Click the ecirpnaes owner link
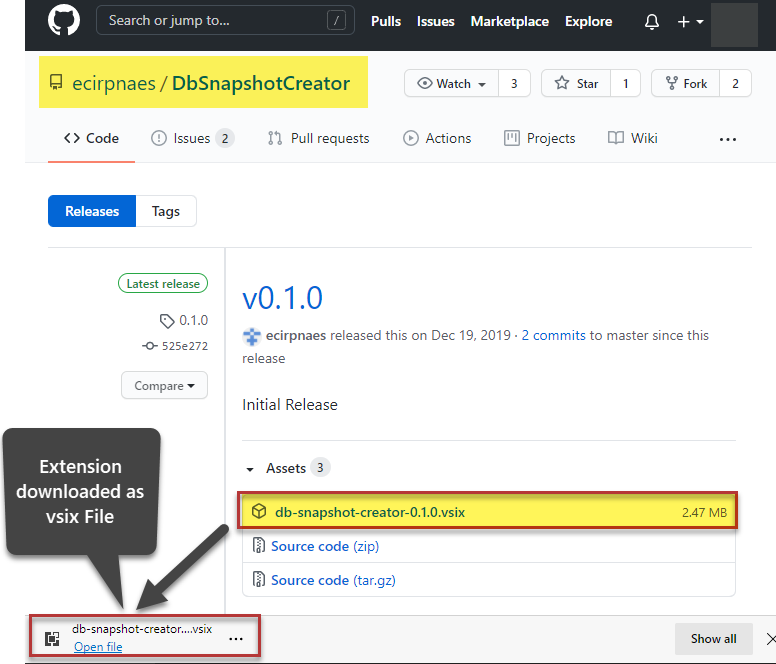Screen dimensions: 776x664 tap(114, 83)
